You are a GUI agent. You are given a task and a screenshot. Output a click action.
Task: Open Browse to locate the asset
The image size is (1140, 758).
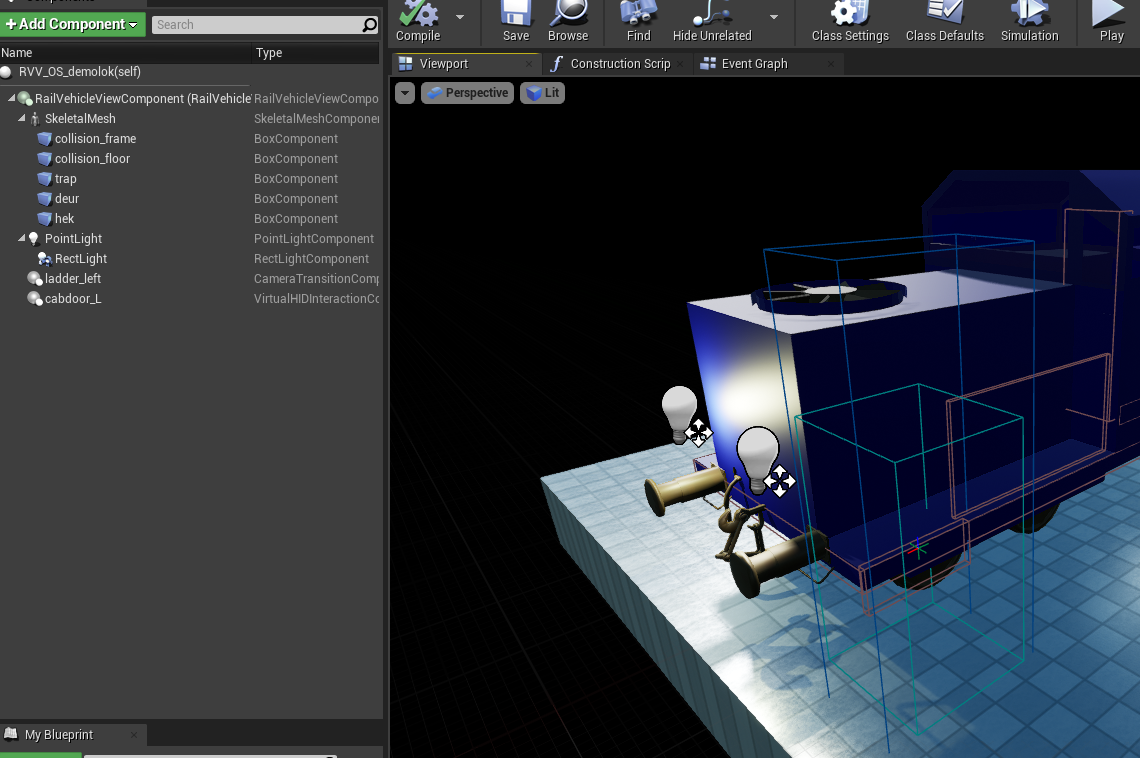coord(568,14)
